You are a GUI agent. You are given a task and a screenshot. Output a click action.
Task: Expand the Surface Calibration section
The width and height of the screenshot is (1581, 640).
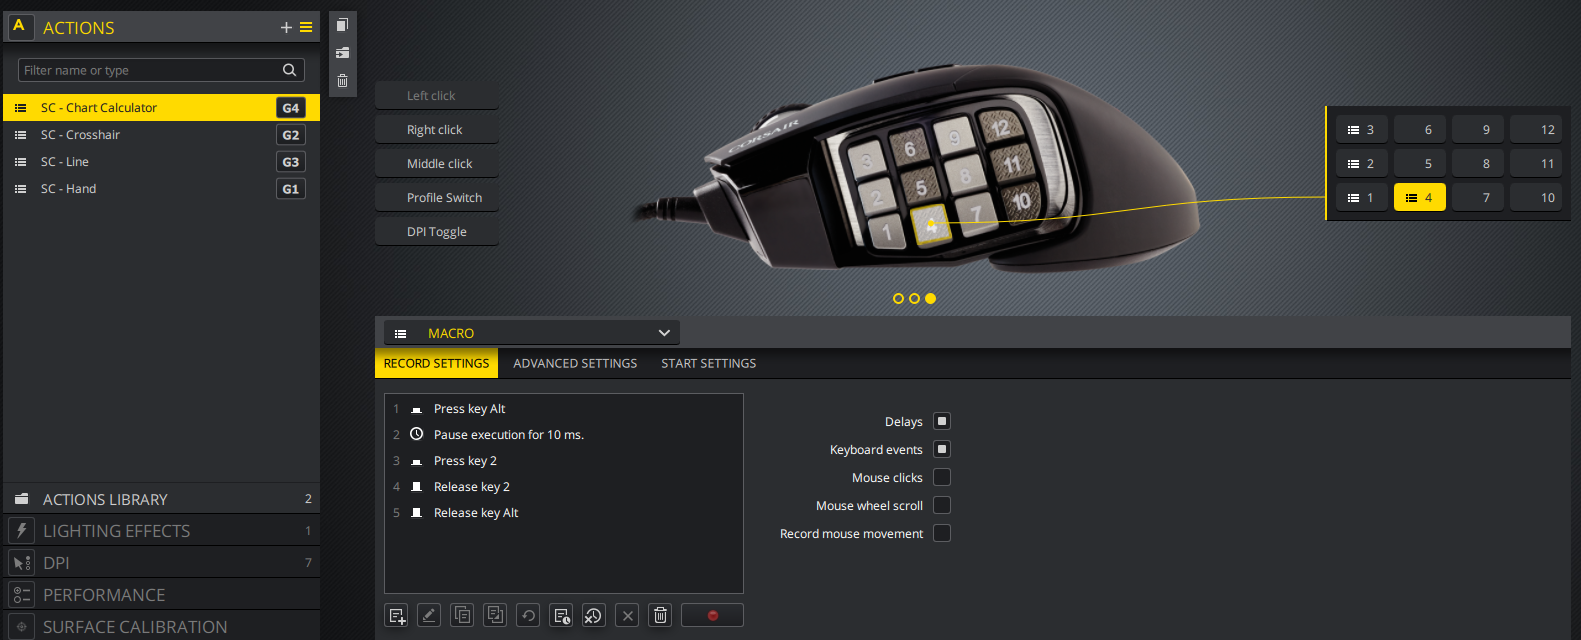point(161,627)
